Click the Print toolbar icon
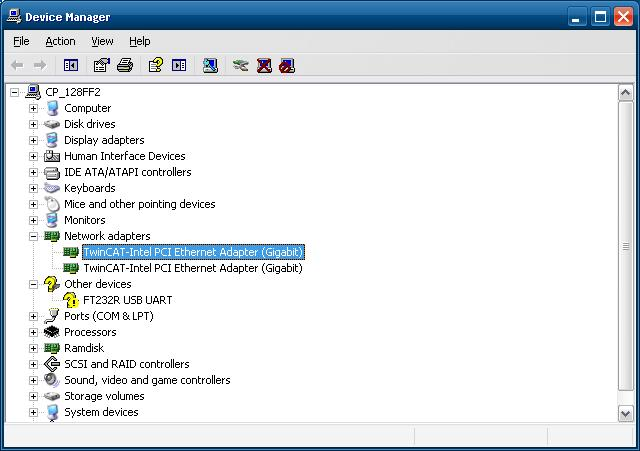Screen dimensions: 640x451 pyautogui.click(x=125, y=65)
